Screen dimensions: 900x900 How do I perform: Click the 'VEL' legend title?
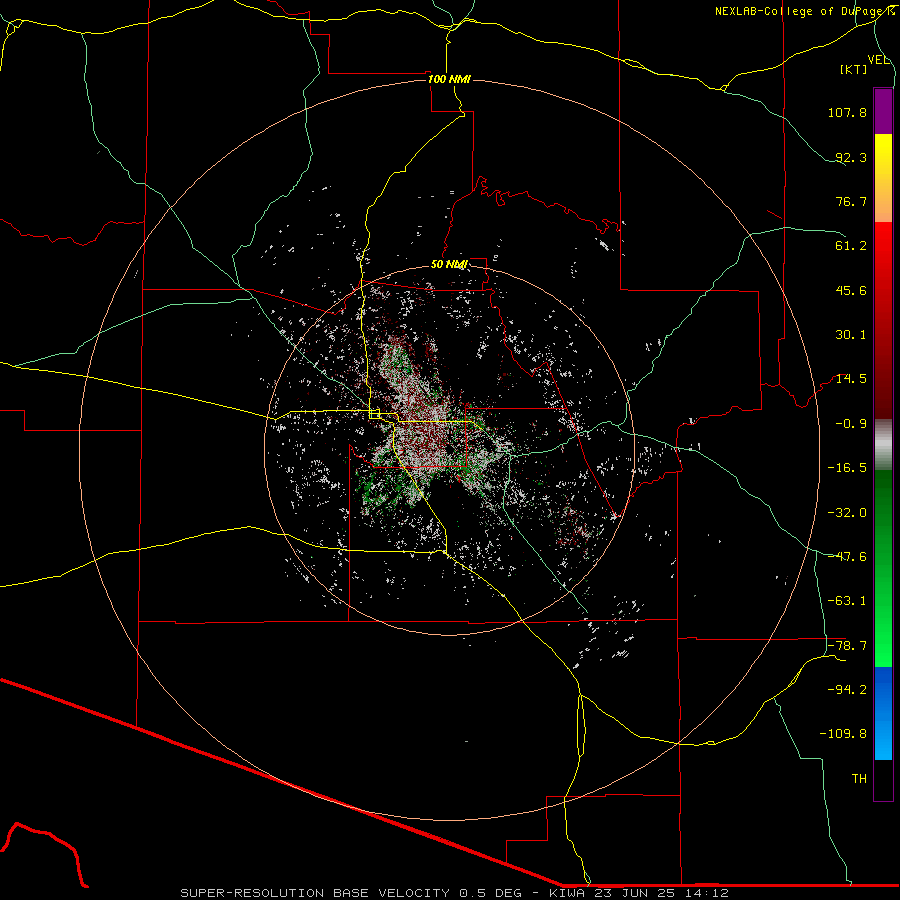coord(878,60)
